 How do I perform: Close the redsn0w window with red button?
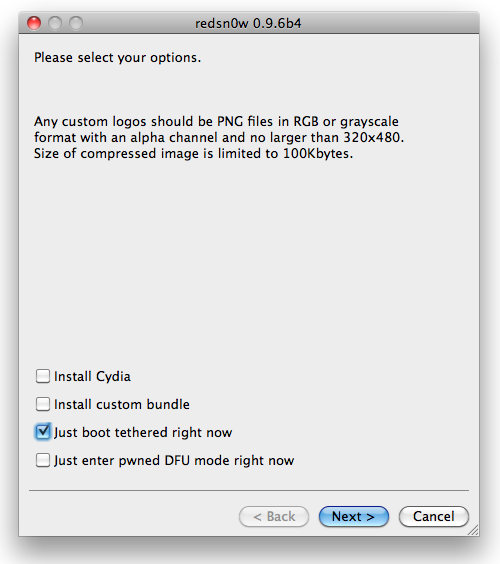34,23
